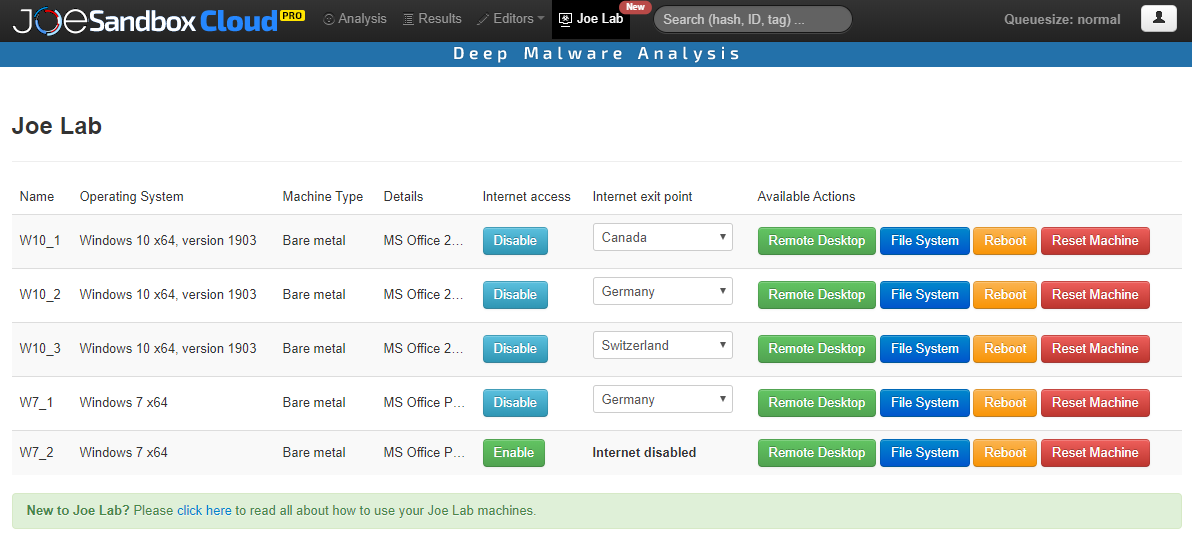Click the 'Deep Malware Analysis' banner text
The height and width of the screenshot is (539, 1192).
pos(597,54)
